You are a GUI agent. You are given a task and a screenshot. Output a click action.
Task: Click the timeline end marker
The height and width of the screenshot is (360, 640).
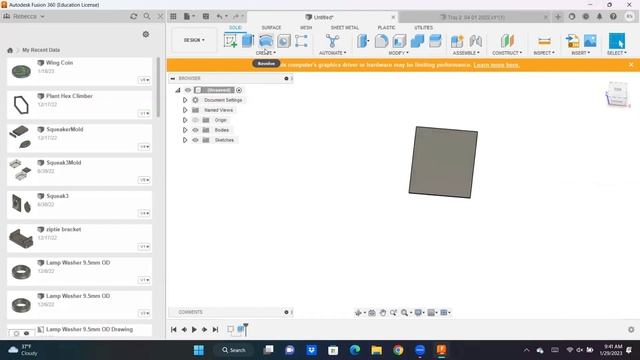[x=246, y=329]
